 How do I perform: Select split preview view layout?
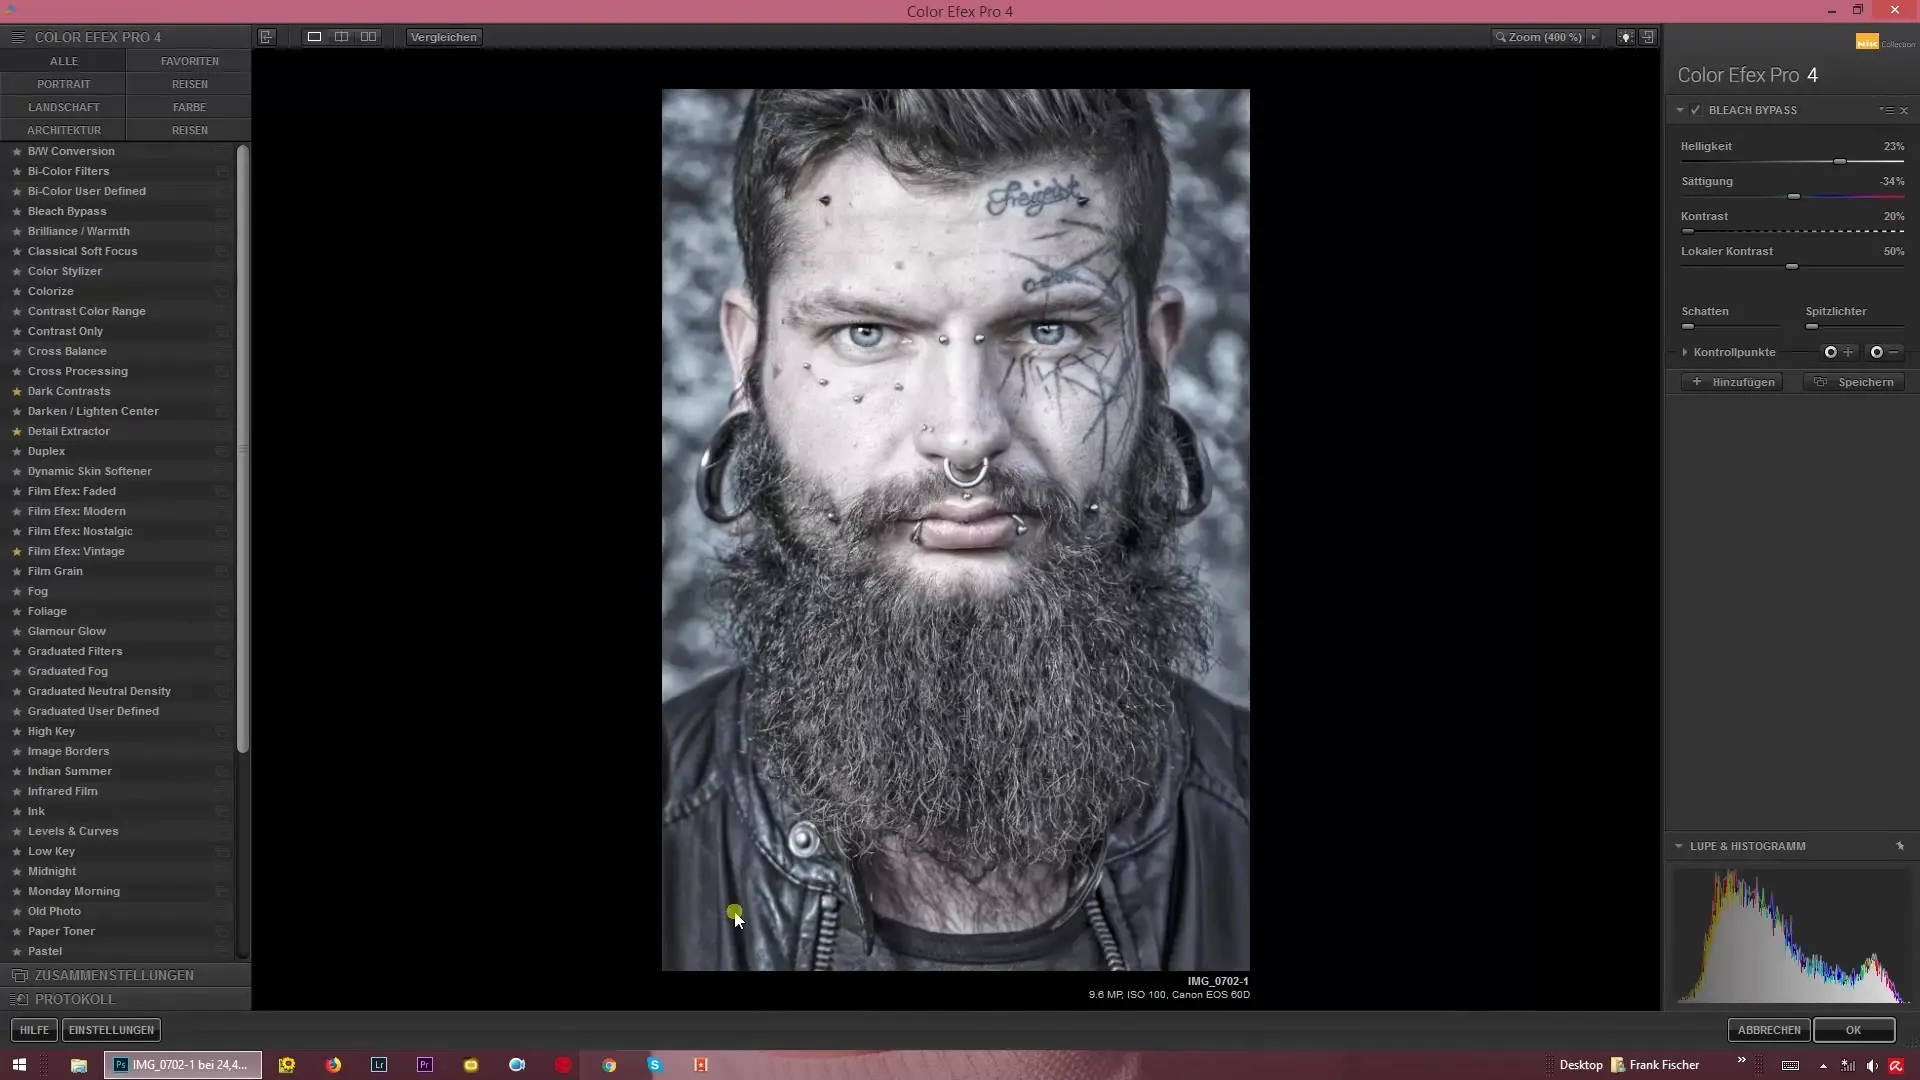click(341, 37)
